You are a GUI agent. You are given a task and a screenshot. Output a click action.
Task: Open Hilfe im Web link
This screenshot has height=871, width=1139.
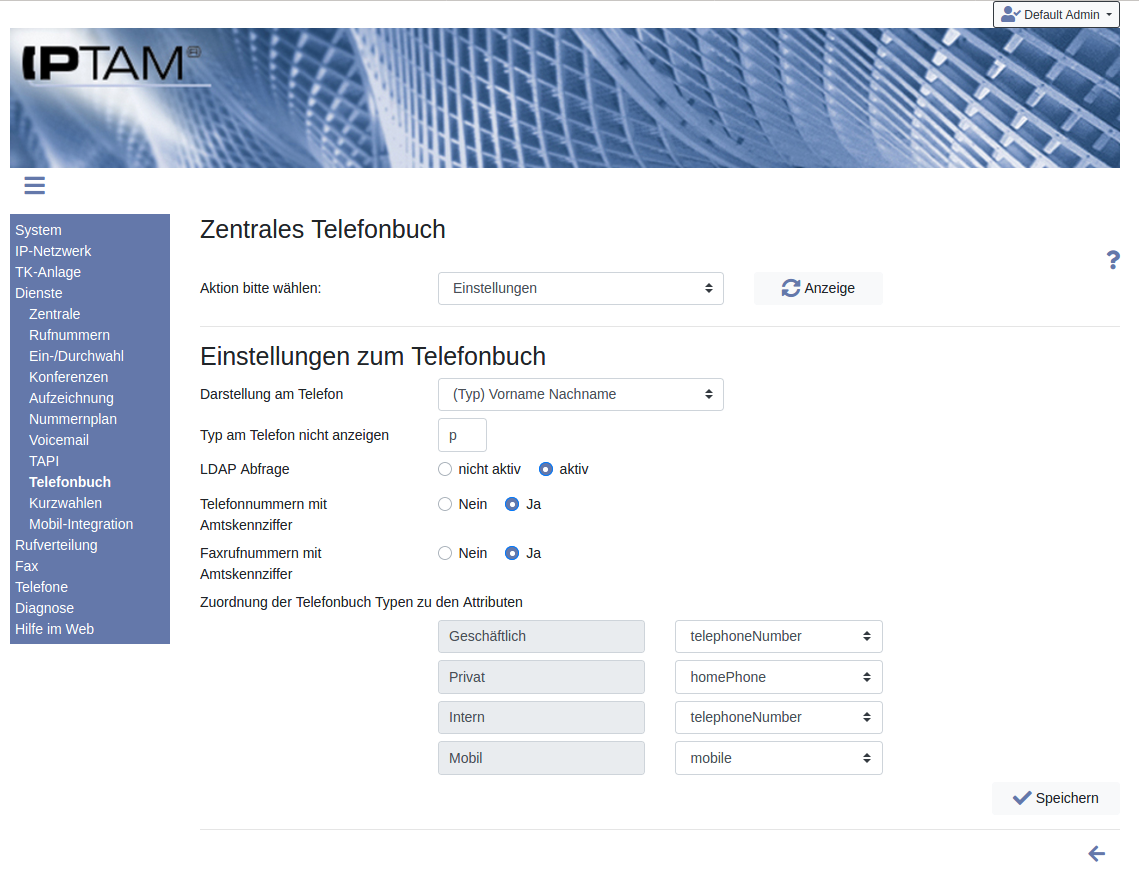[54, 629]
